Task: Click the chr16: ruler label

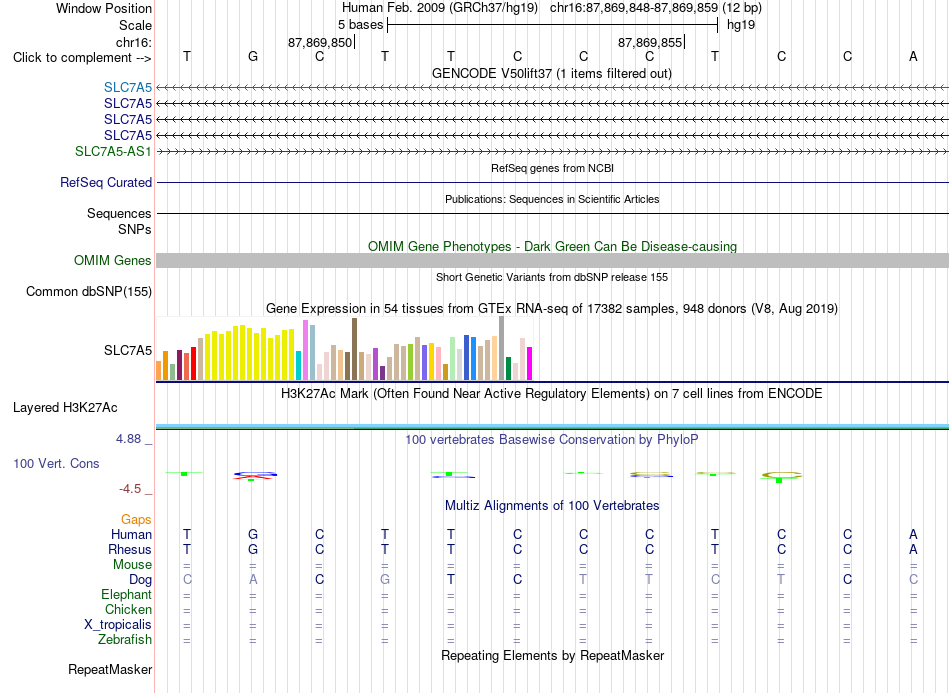Action: coord(133,42)
